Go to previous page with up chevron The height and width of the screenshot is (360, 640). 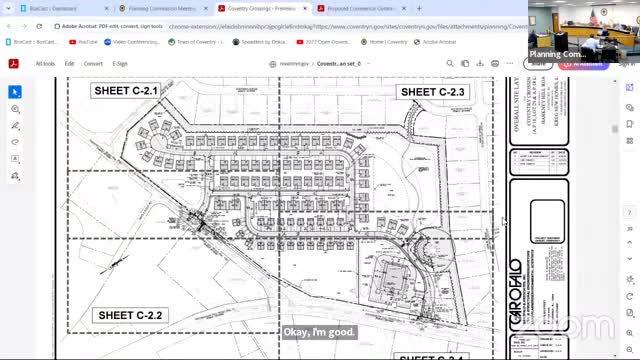(629, 243)
